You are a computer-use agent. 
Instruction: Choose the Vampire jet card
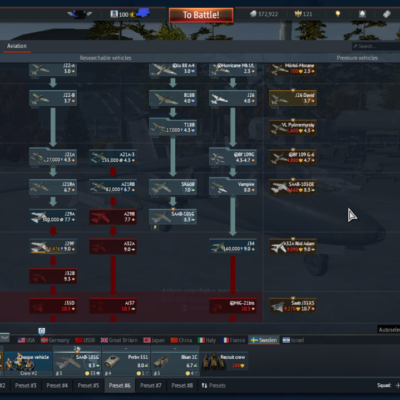tap(233, 187)
